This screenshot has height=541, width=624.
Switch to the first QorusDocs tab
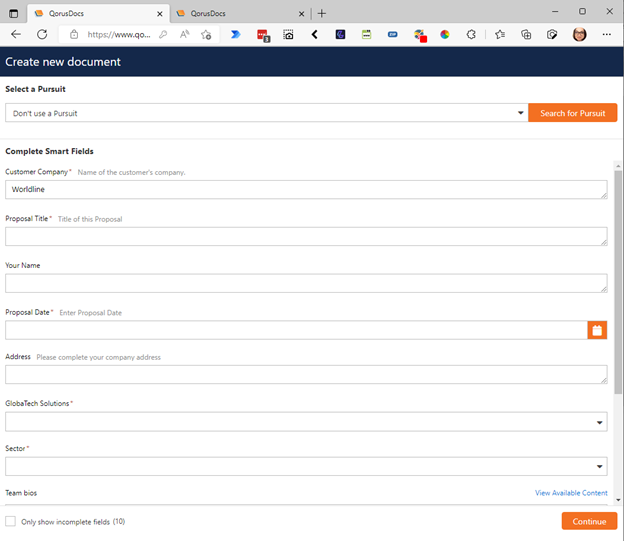[x=98, y=14]
